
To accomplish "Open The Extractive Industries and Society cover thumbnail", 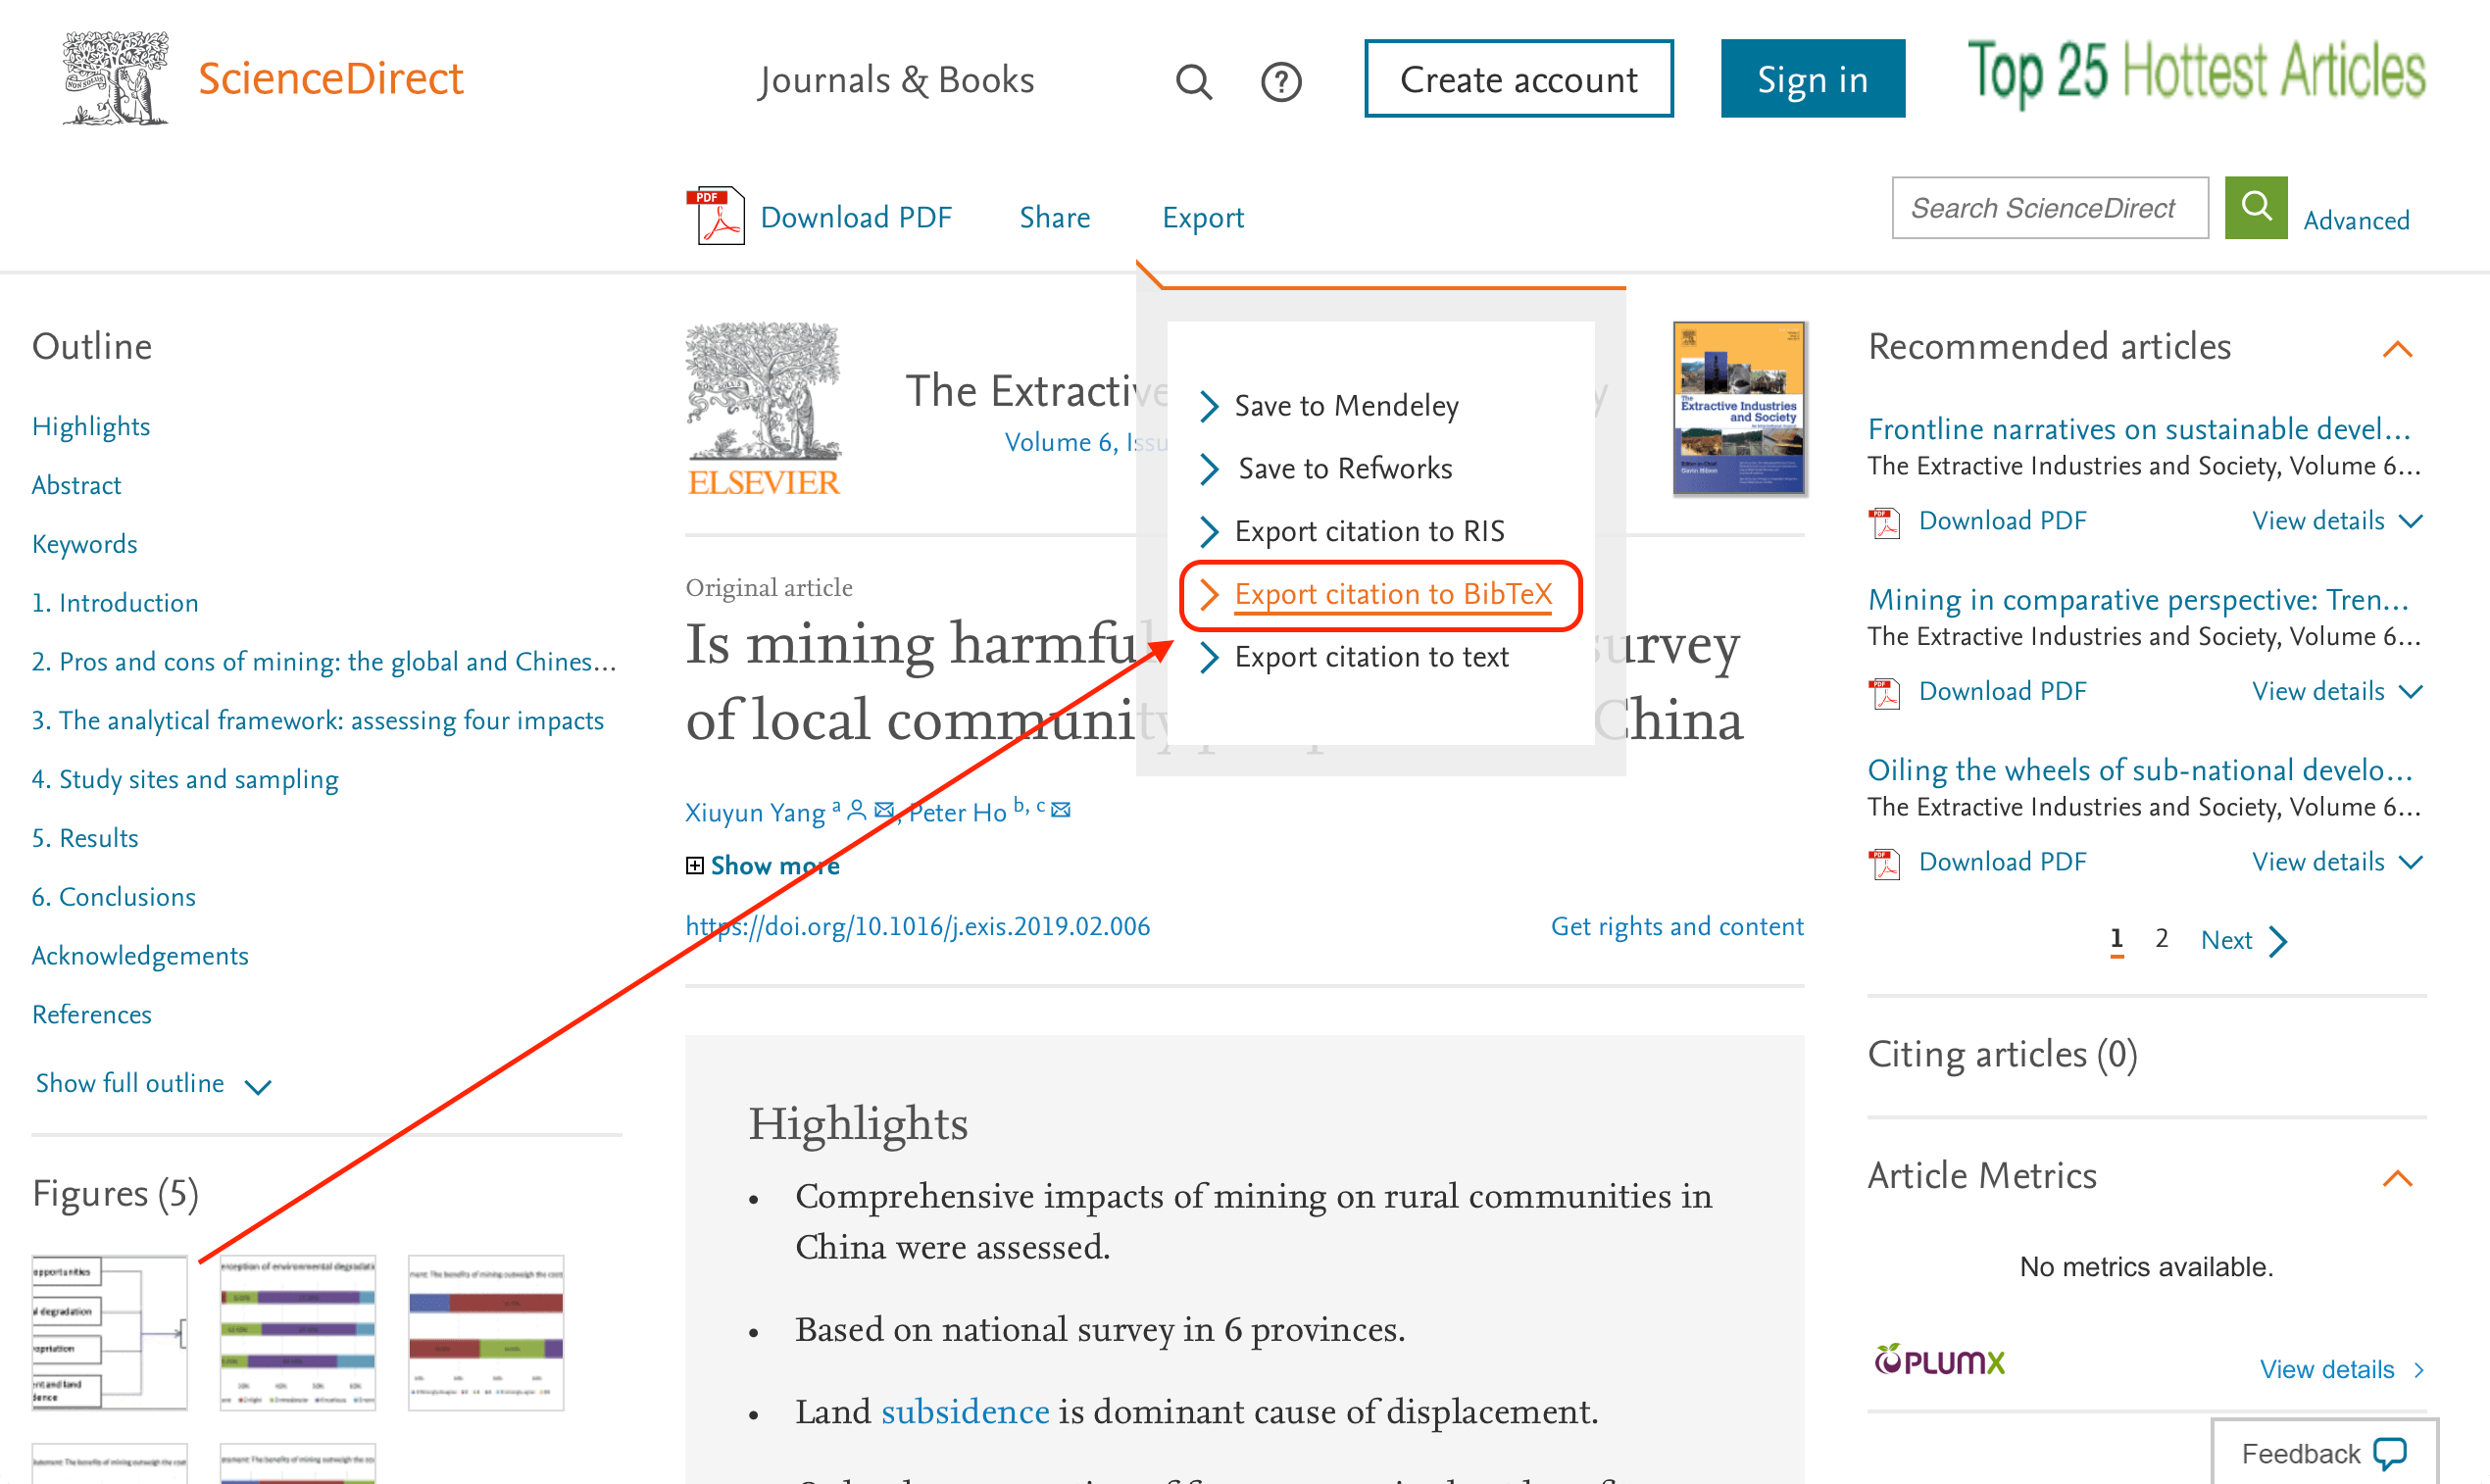I will point(1739,408).
